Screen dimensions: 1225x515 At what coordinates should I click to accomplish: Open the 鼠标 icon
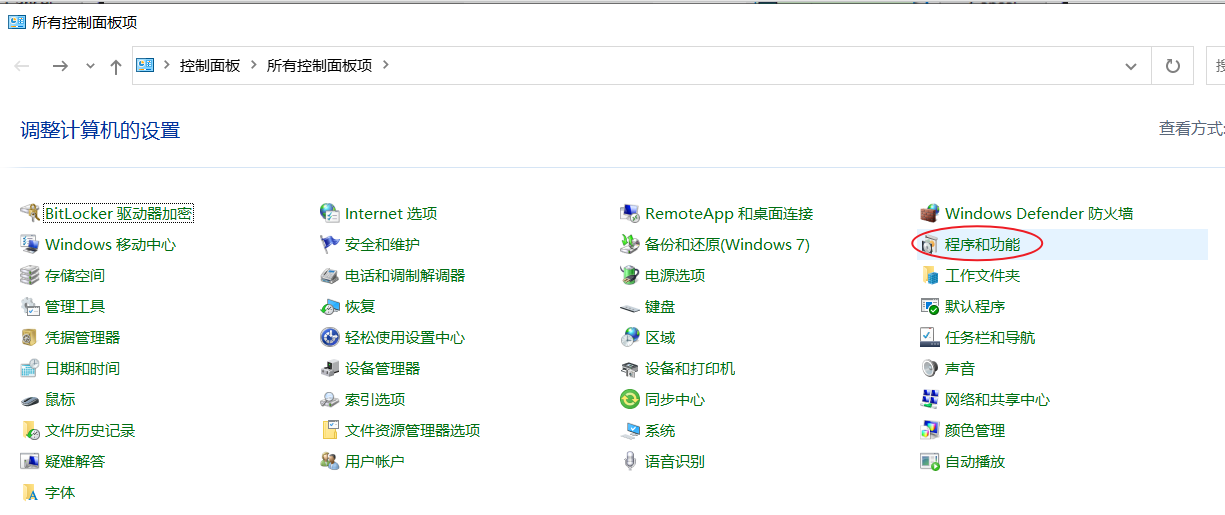(x=29, y=399)
